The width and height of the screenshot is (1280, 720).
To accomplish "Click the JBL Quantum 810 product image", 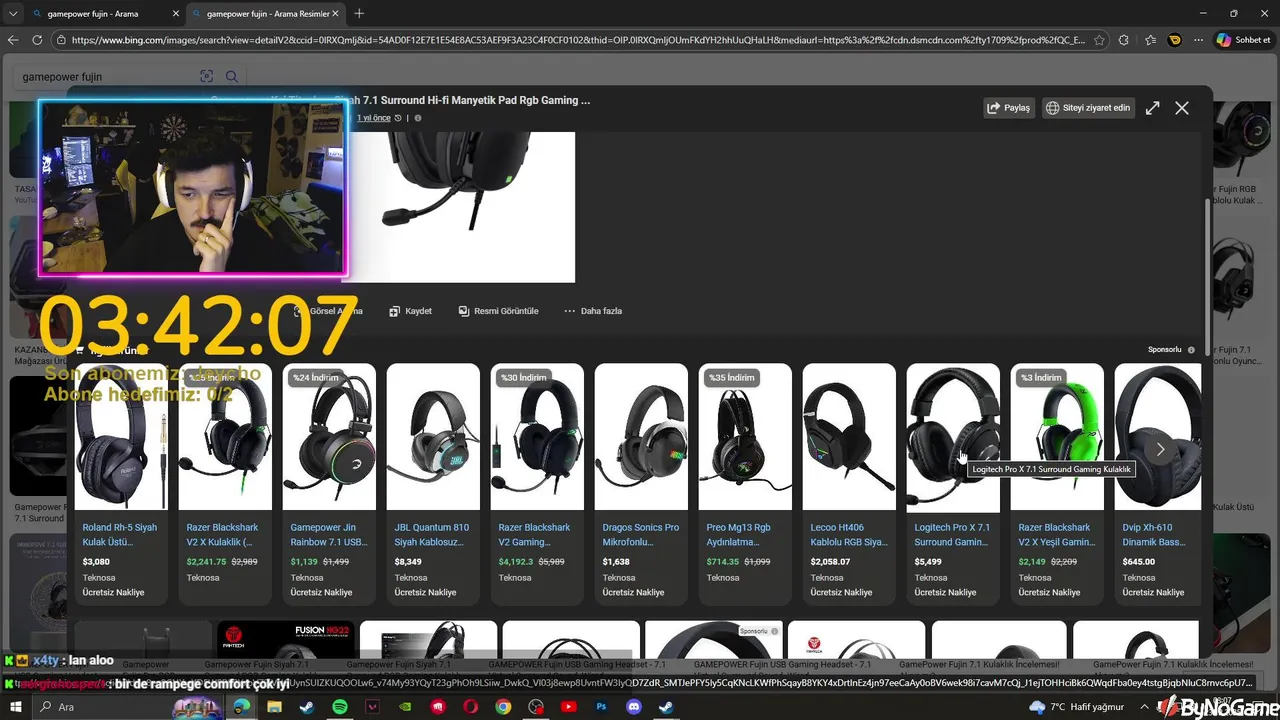I will click(x=433, y=437).
